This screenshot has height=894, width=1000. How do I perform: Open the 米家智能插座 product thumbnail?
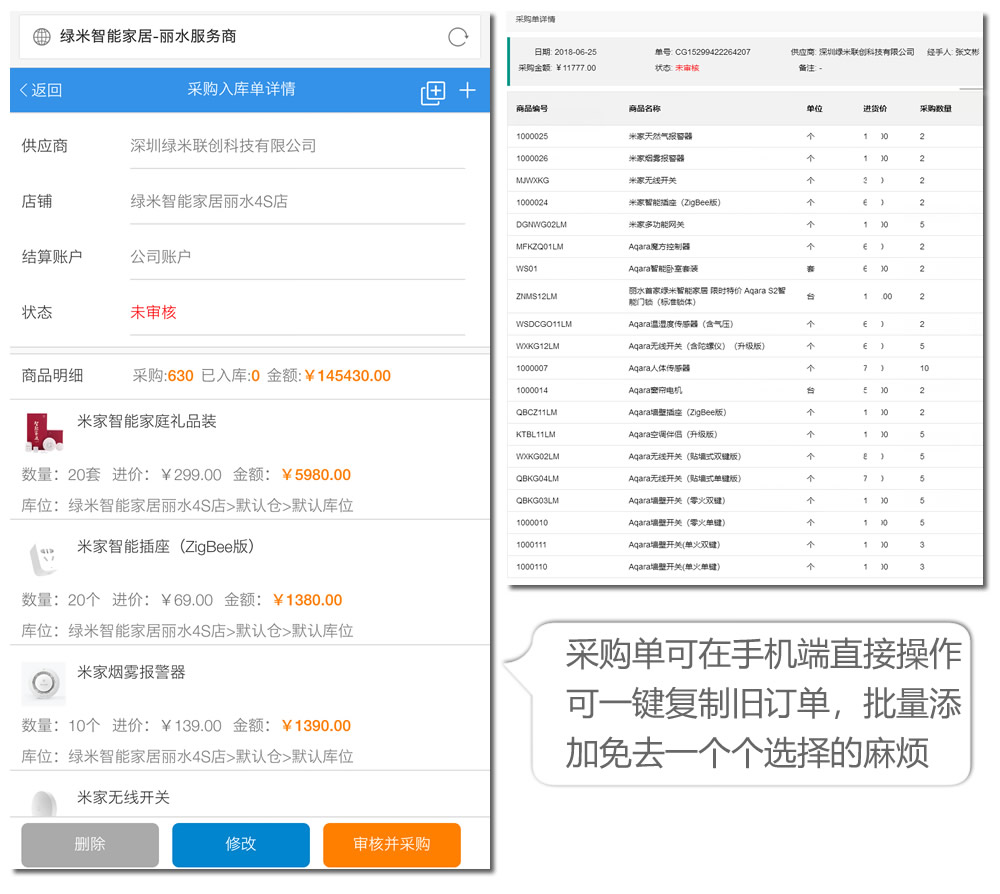(43, 557)
